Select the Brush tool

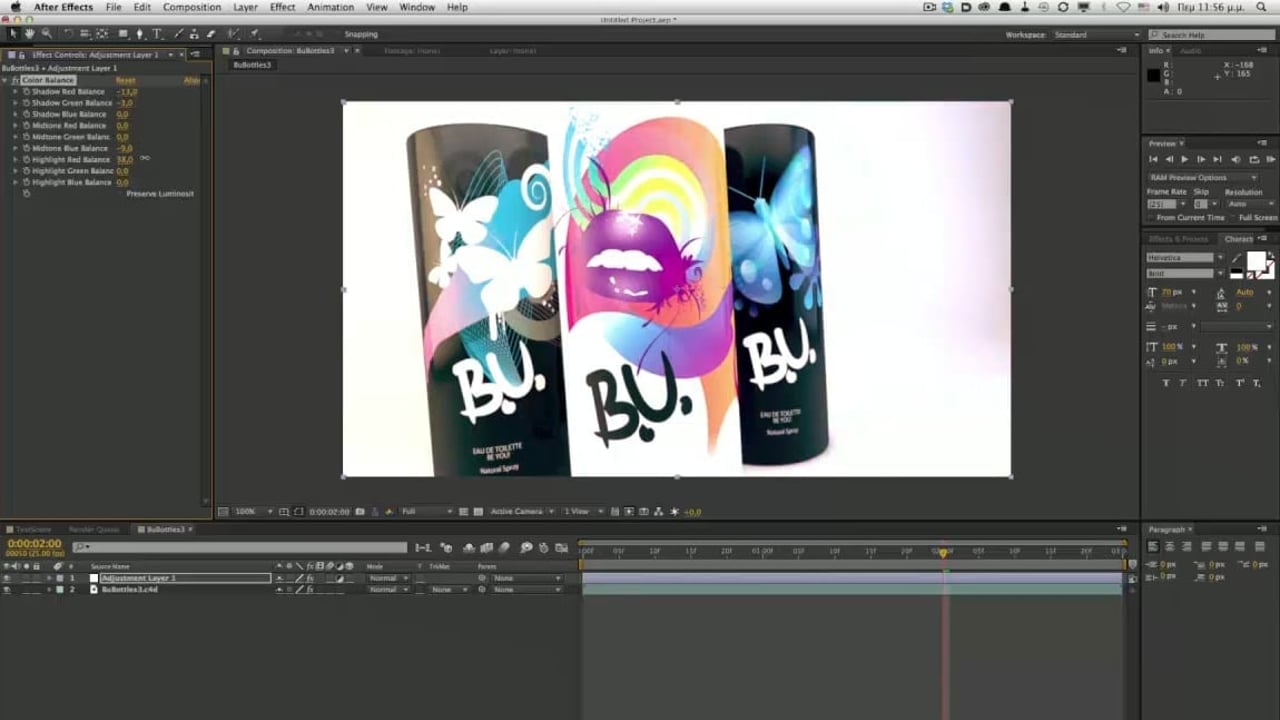click(x=179, y=34)
